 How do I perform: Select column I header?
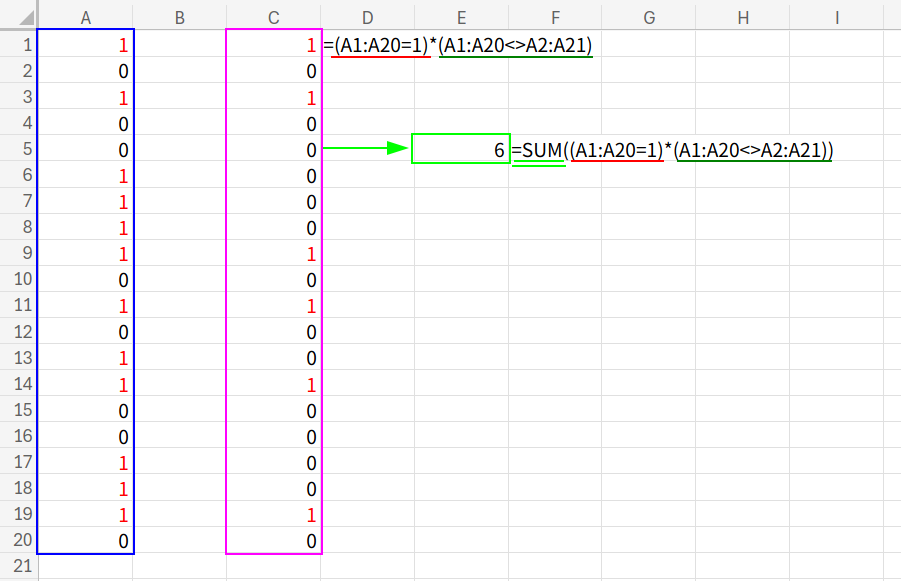(836, 17)
